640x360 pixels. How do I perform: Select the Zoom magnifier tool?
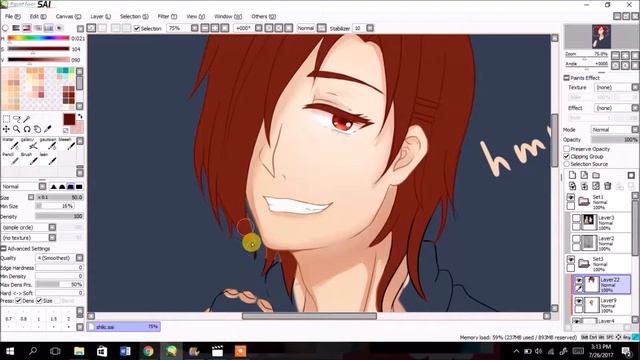(17, 129)
